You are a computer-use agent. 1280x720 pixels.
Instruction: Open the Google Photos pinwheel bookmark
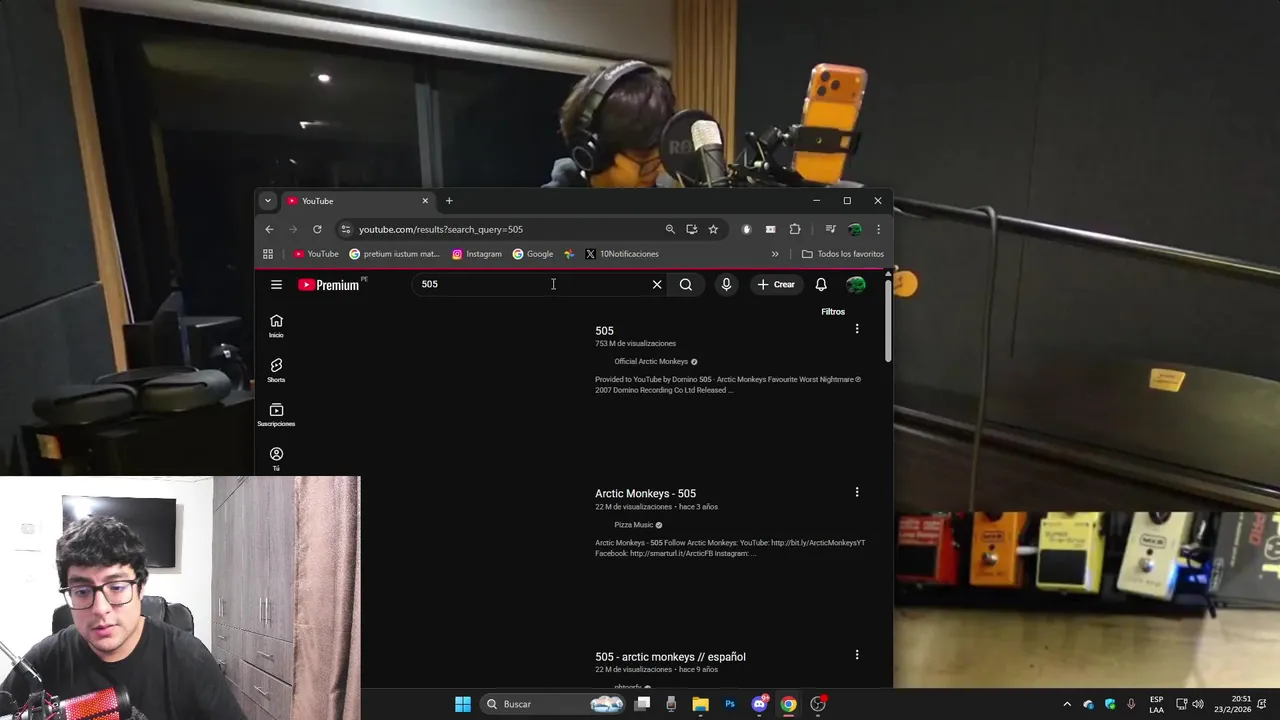(x=569, y=254)
